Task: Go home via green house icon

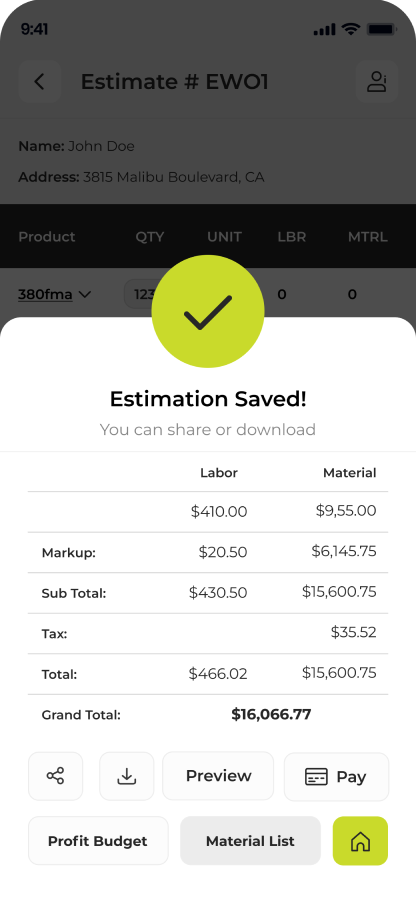Action: pyautogui.click(x=360, y=841)
